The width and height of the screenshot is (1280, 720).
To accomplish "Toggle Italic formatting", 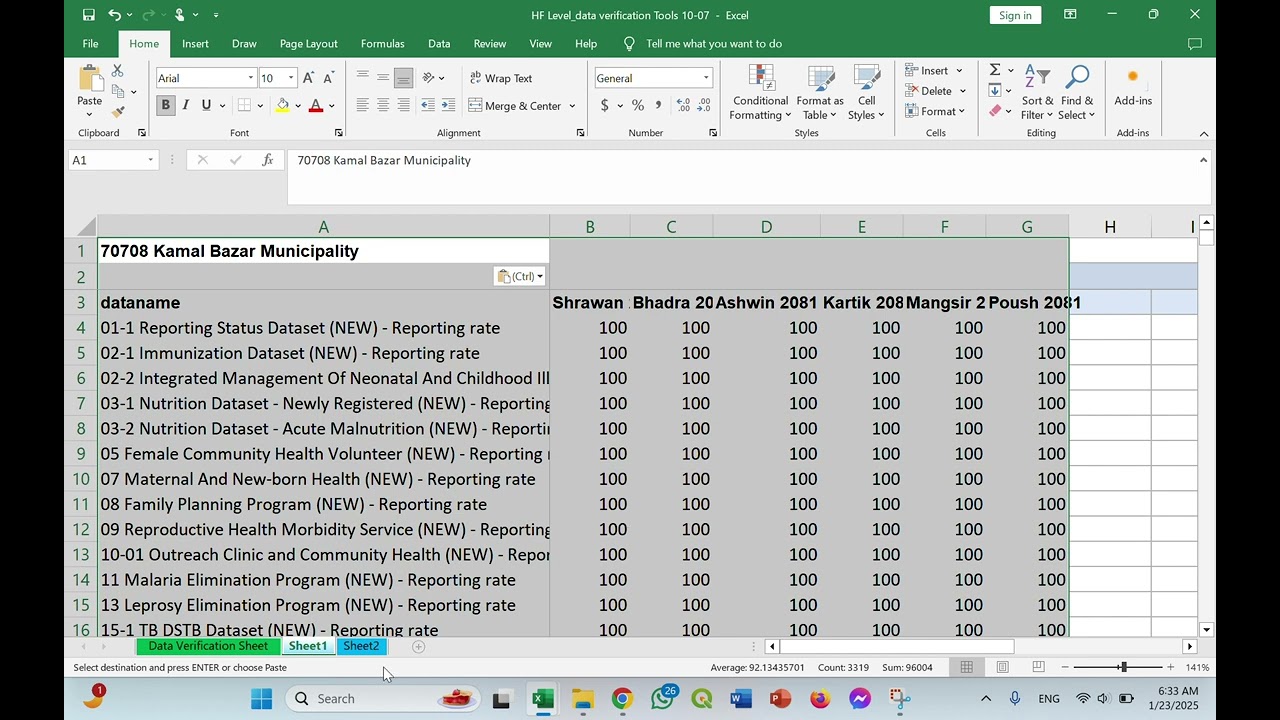I will [186, 105].
